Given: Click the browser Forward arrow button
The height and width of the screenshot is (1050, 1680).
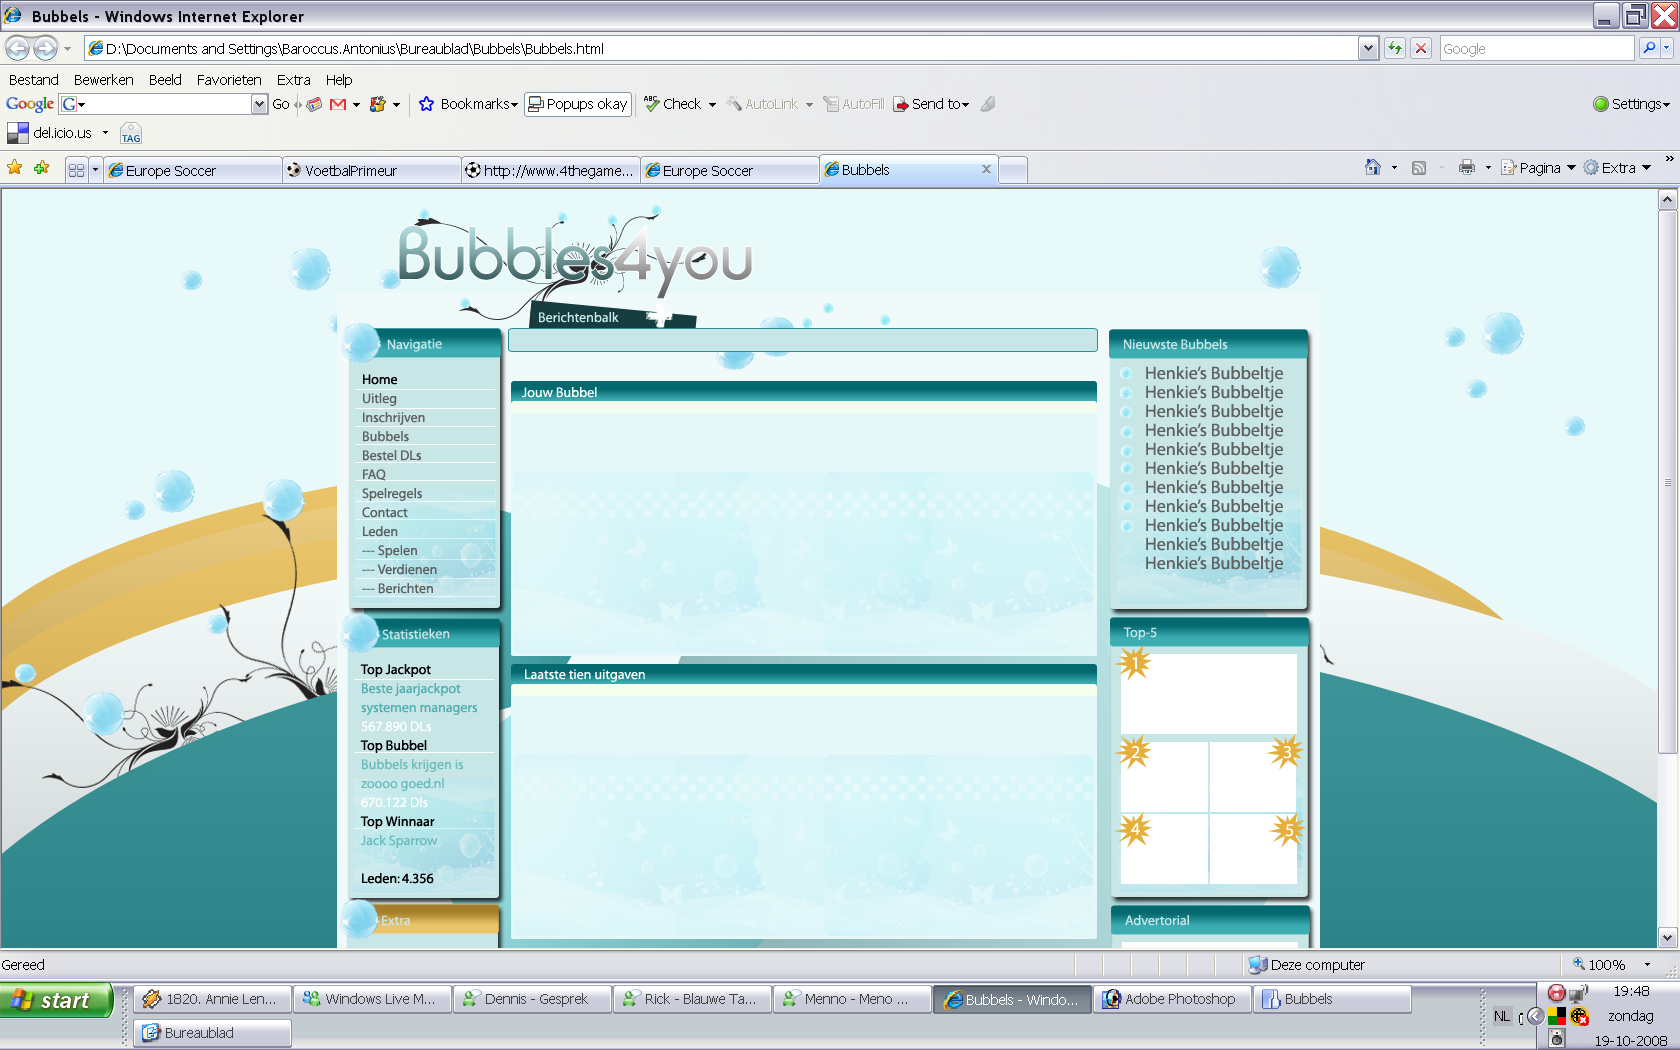Looking at the screenshot, I should tap(46, 48).
